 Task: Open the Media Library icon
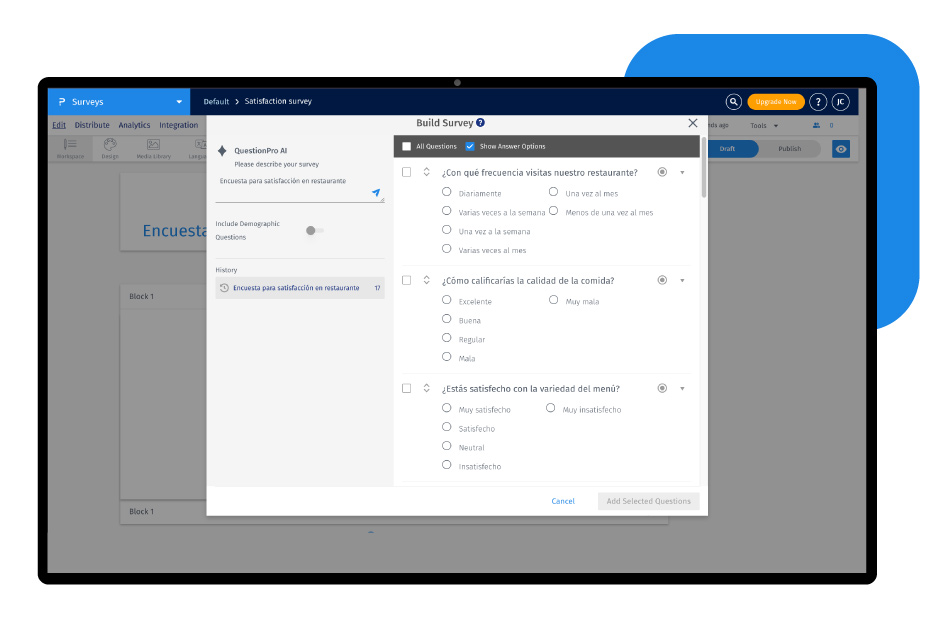click(154, 148)
